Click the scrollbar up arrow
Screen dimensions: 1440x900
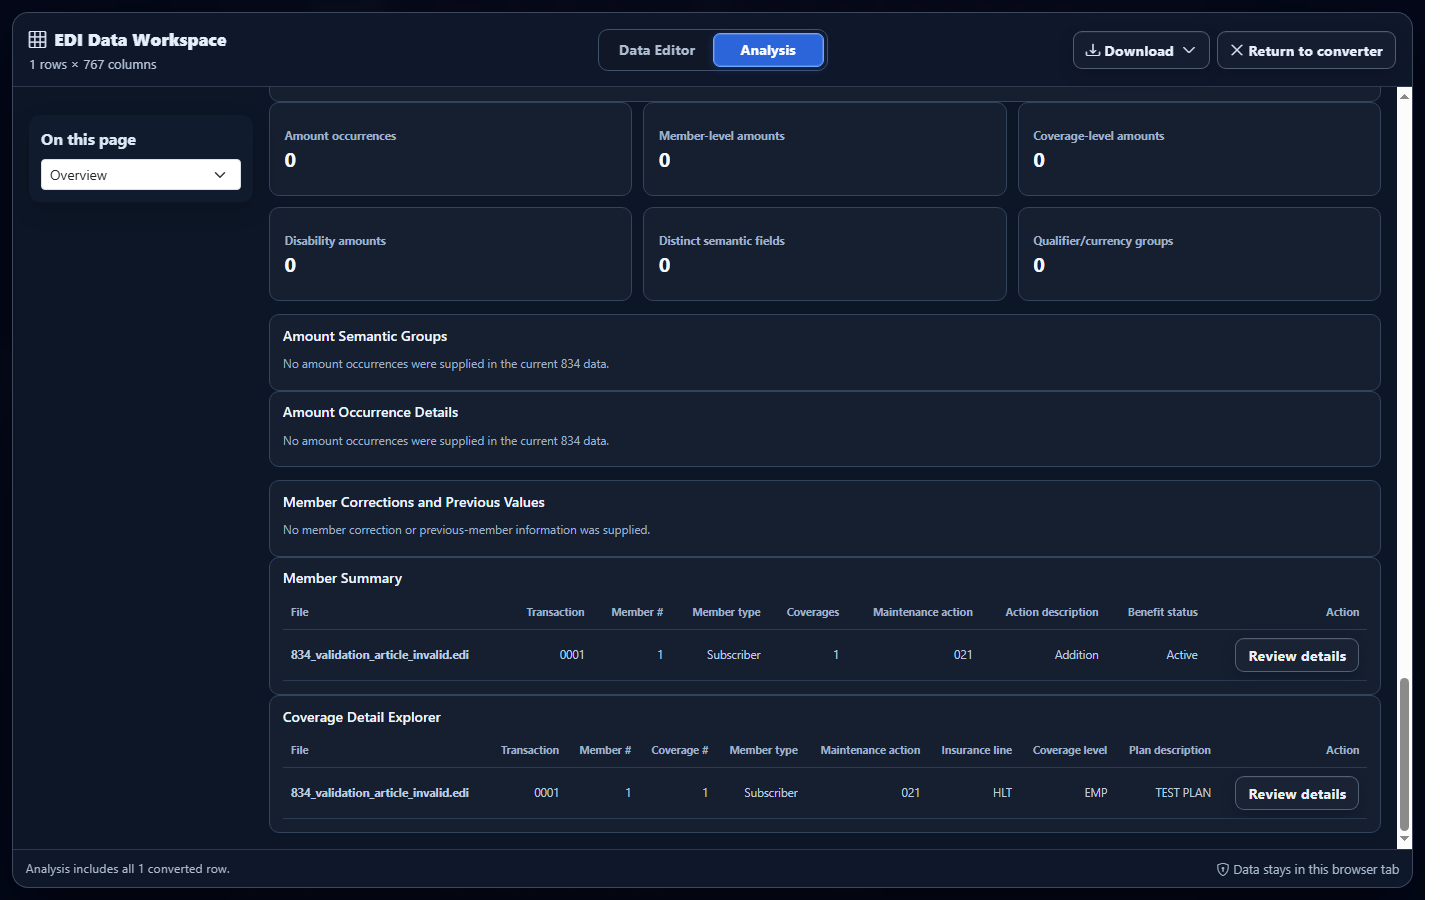pos(1404,96)
